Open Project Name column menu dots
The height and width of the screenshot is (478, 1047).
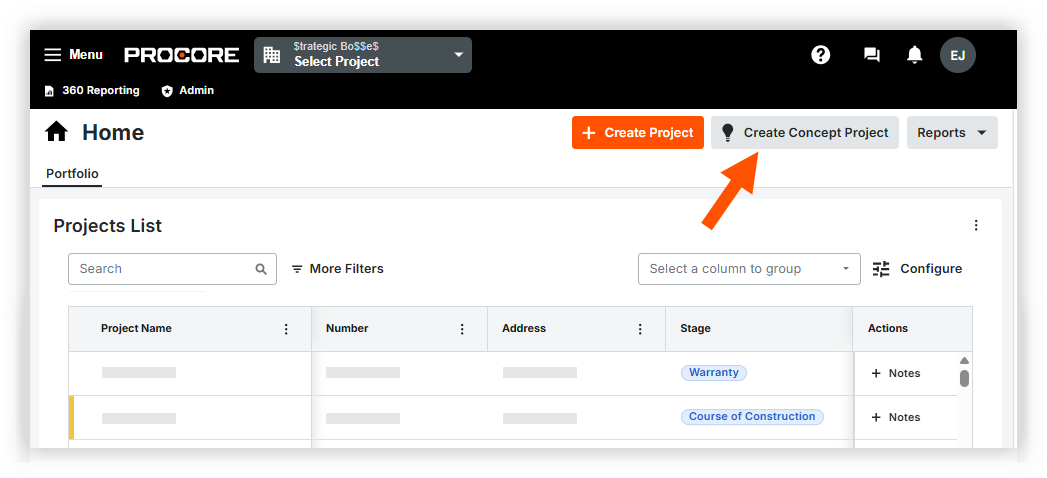(x=286, y=329)
